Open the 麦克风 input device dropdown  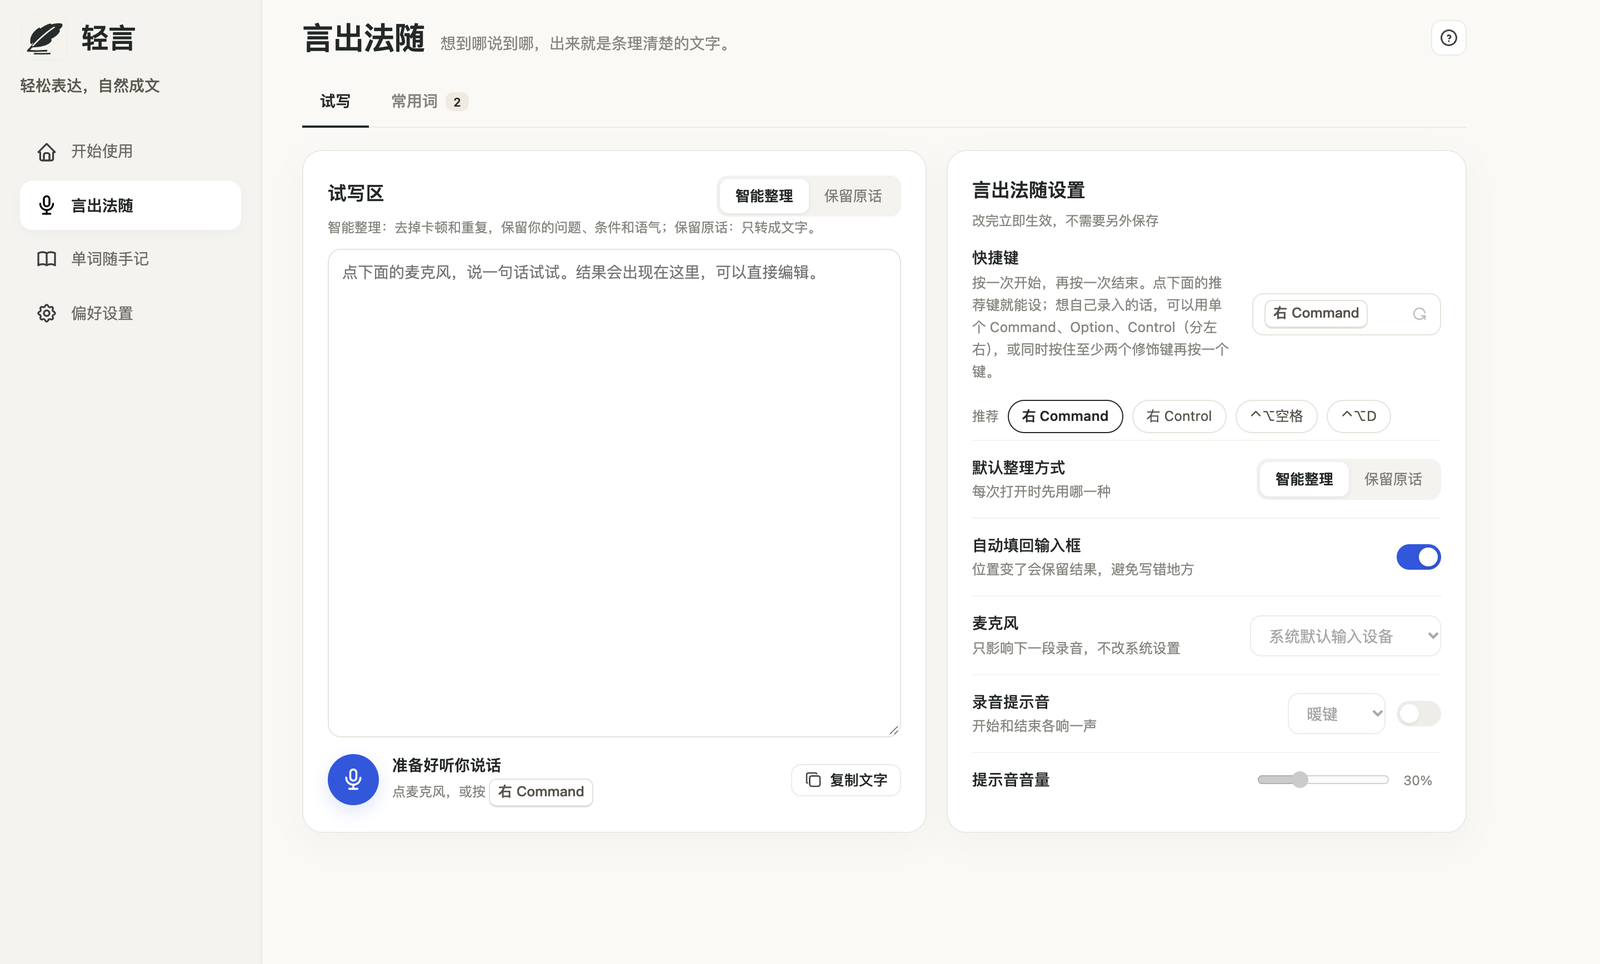[1345, 636]
